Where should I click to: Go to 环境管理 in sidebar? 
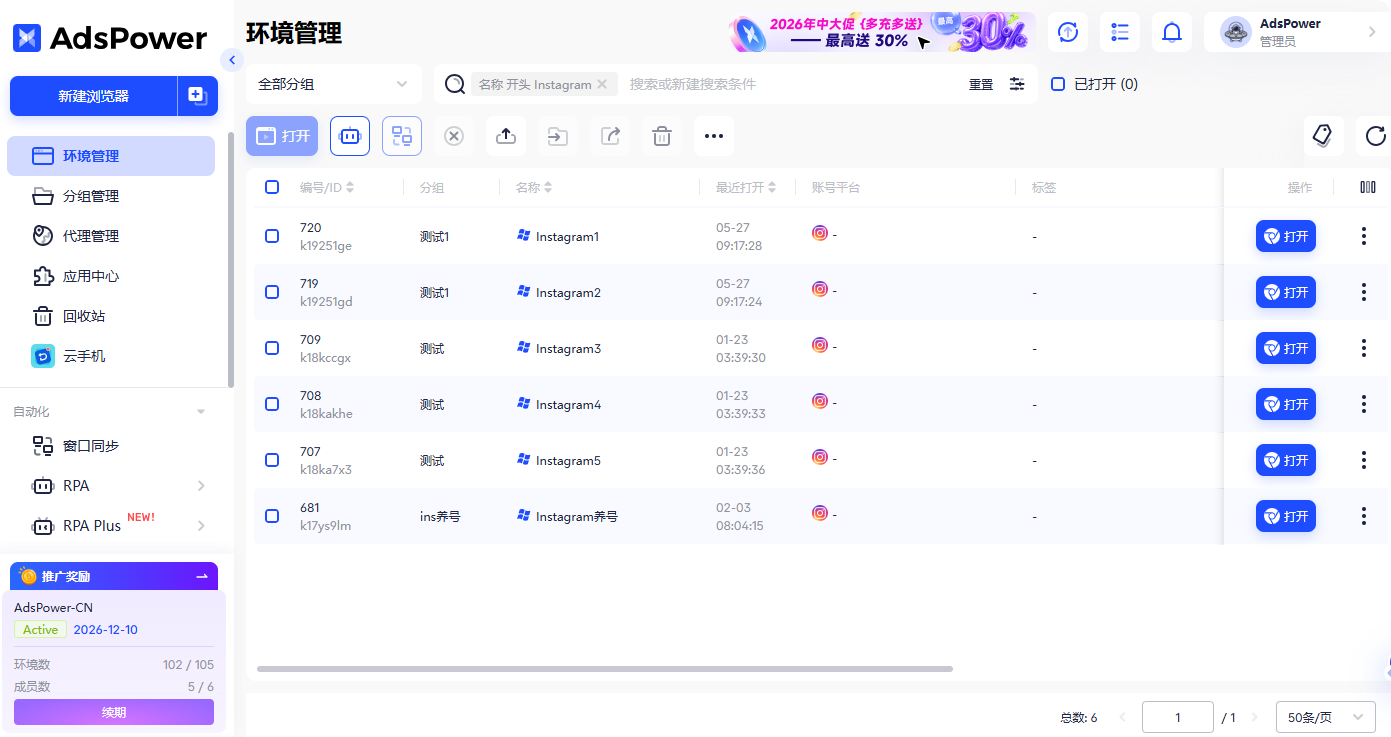[x=111, y=156]
